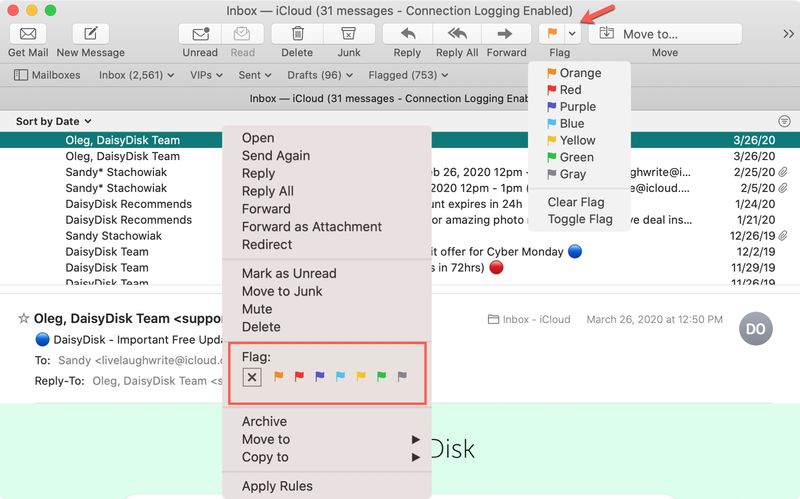Toggle the message filter icon
Viewport: 800px width, 499px height.
pyautogui.click(x=784, y=121)
